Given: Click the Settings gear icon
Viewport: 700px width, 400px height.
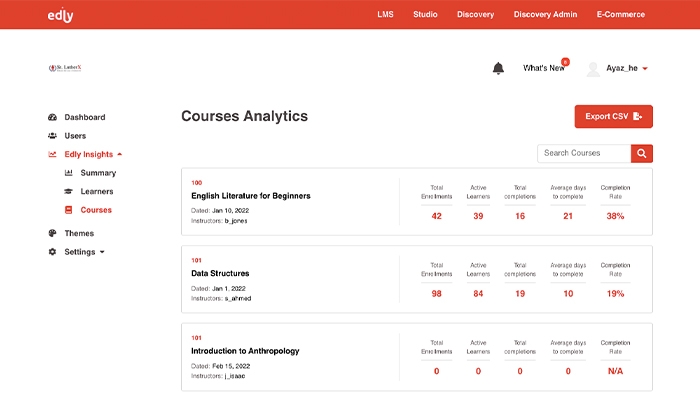Looking at the screenshot, I should (52, 252).
